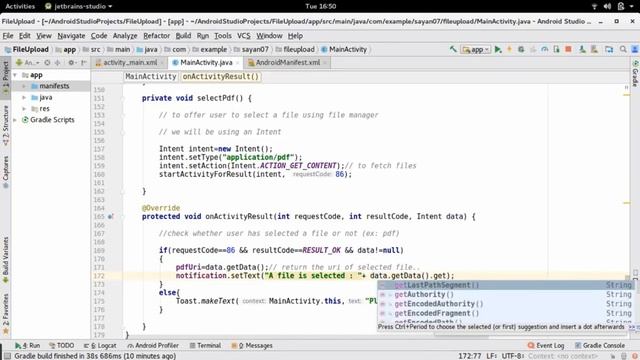
Task: Open Project Structure toolbar icon
Action: tap(609, 49)
